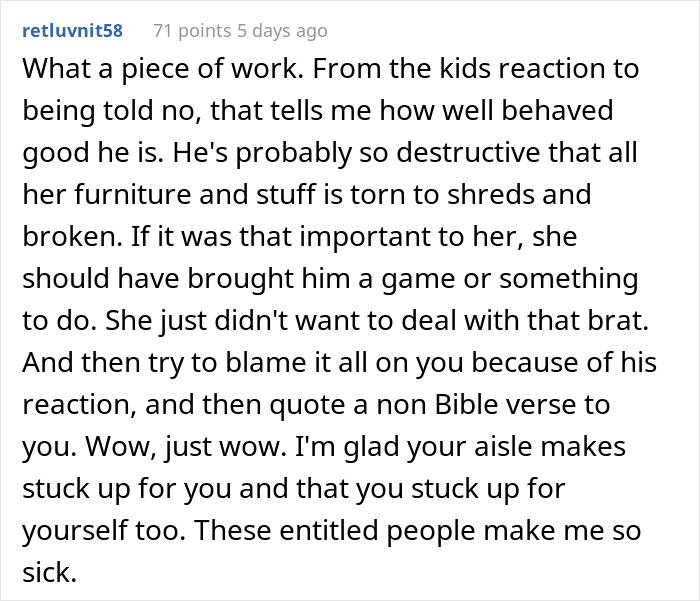
Task: Click the word "yourself" on the second-last line
Action: coord(75,530)
